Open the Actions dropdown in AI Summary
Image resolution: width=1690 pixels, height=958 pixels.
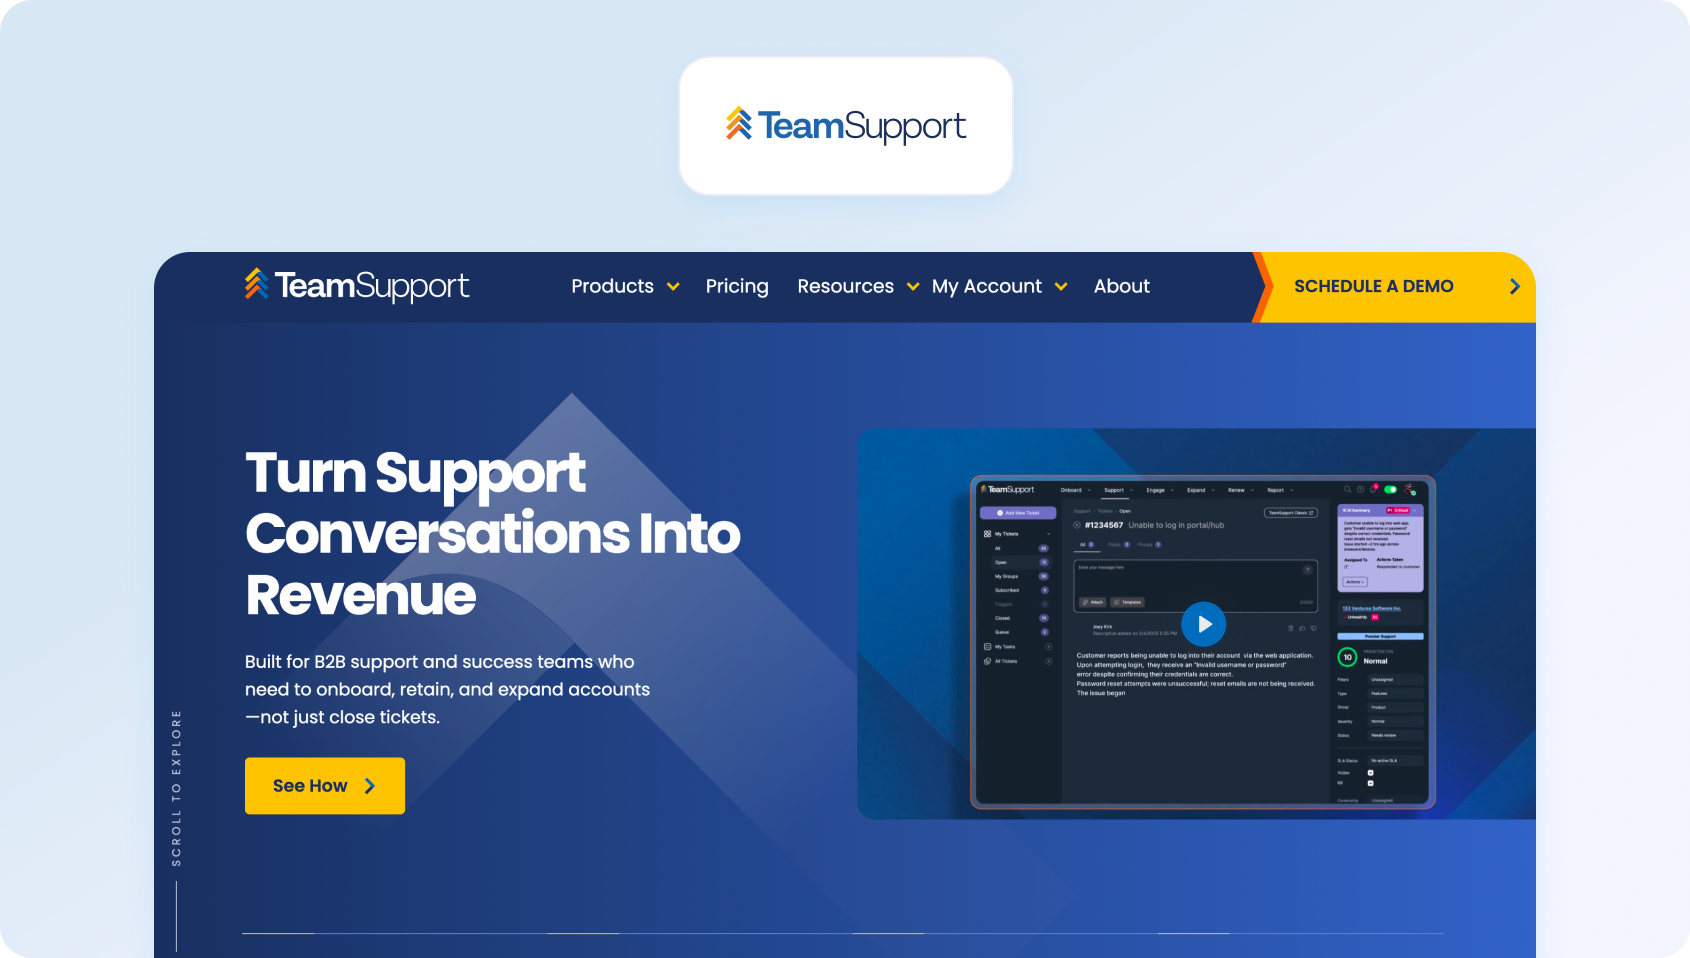click(x=1355, y=582)
